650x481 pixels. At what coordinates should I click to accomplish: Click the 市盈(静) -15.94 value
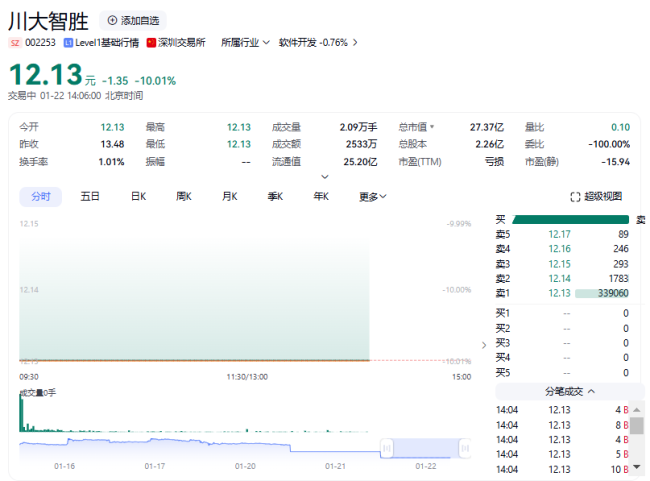616,162
